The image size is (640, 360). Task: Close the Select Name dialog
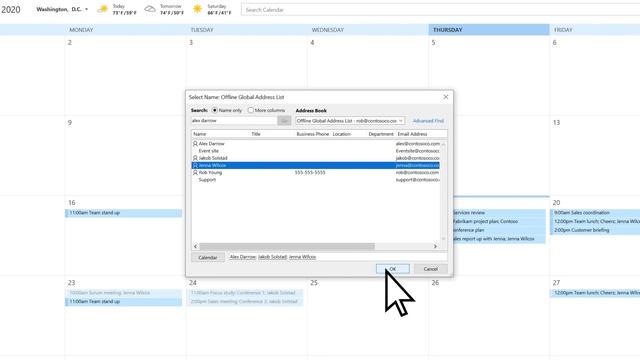point(446,97)
